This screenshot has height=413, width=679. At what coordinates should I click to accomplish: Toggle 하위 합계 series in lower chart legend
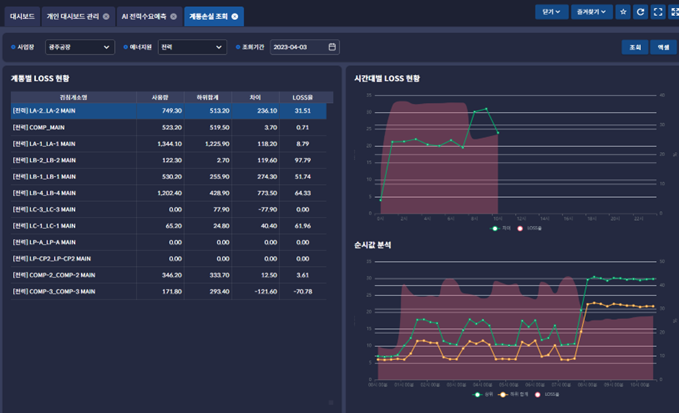pos(505,396)
